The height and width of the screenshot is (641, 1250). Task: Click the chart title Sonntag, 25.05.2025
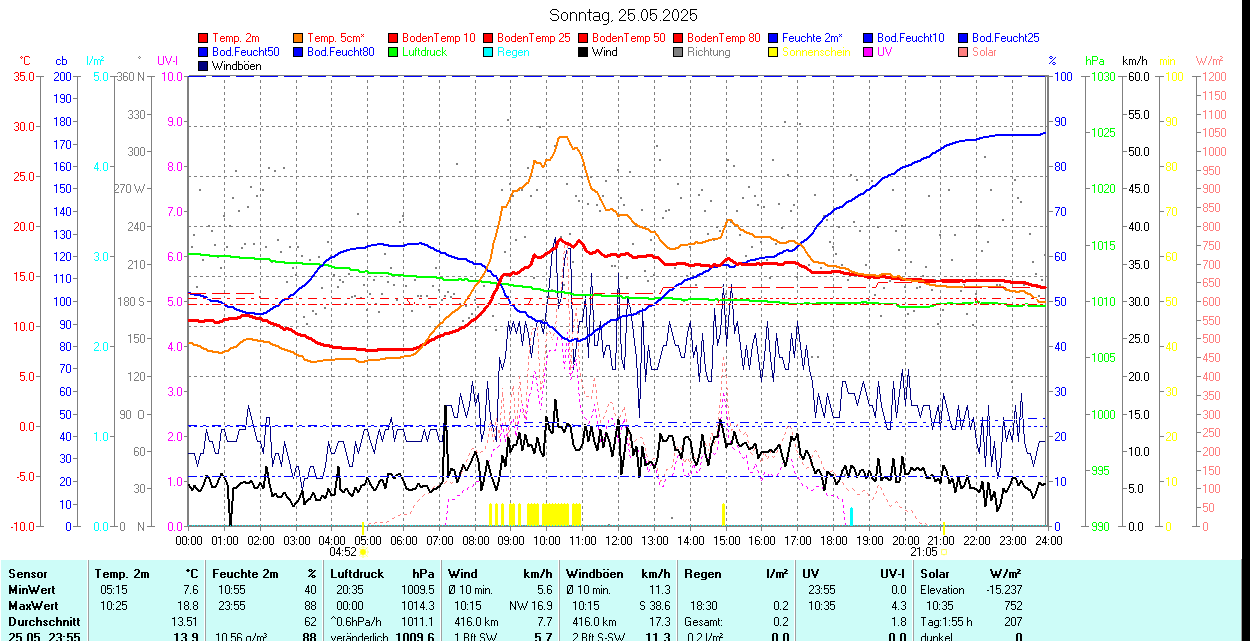624,15
